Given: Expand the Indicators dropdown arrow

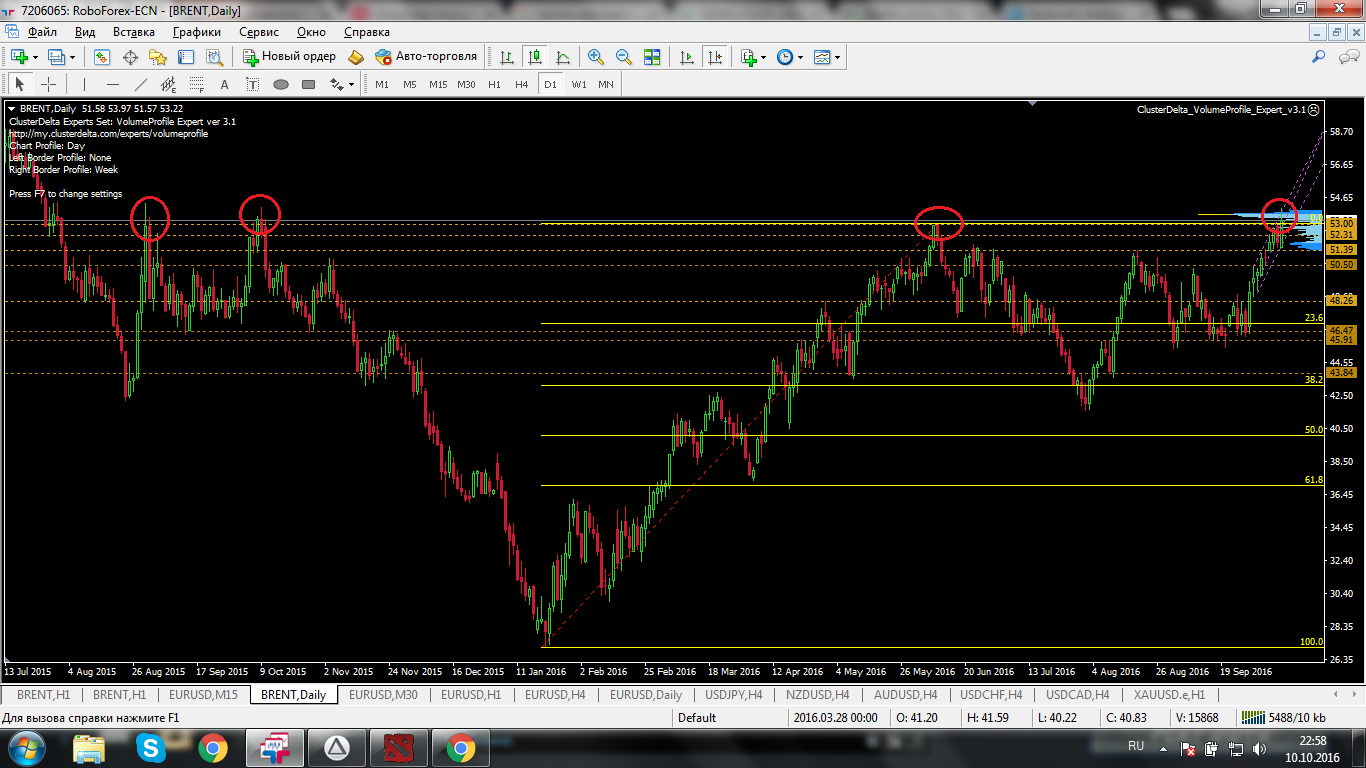Looking at the screenshot, I should coord(764,57).
